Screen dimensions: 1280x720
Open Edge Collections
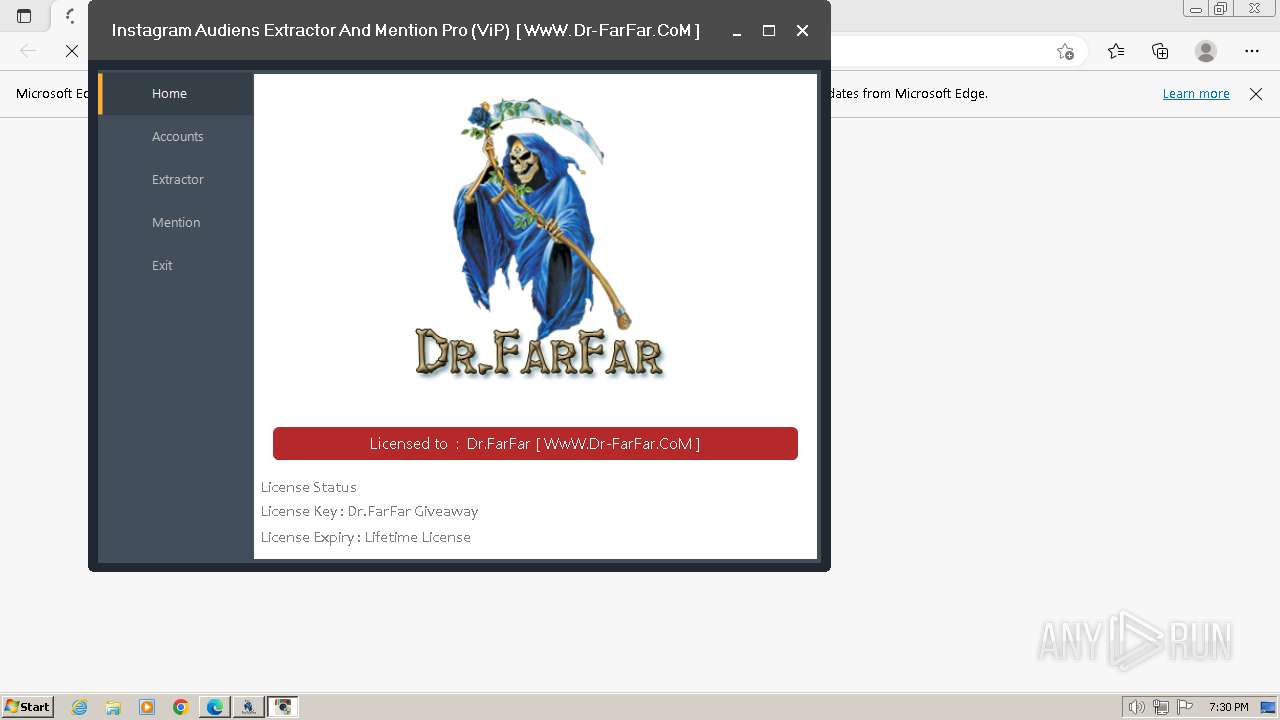[1160, 51]
